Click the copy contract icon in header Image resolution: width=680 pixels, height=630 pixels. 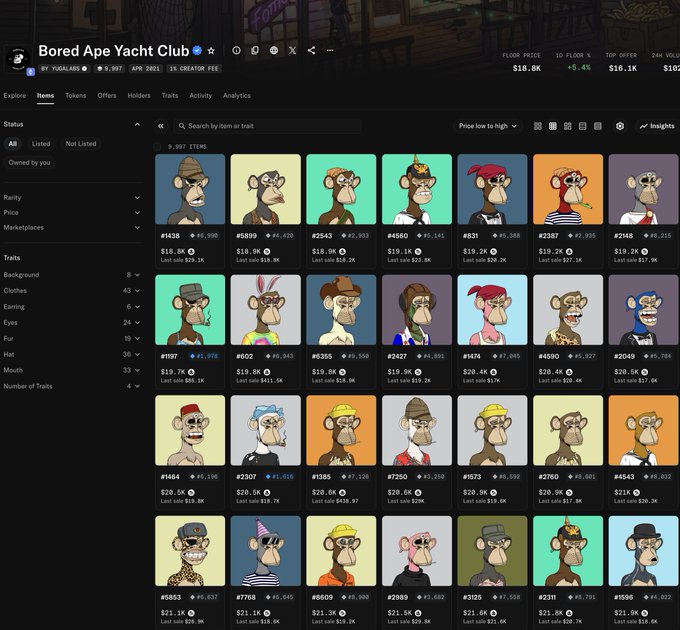[x=255, y=50]
